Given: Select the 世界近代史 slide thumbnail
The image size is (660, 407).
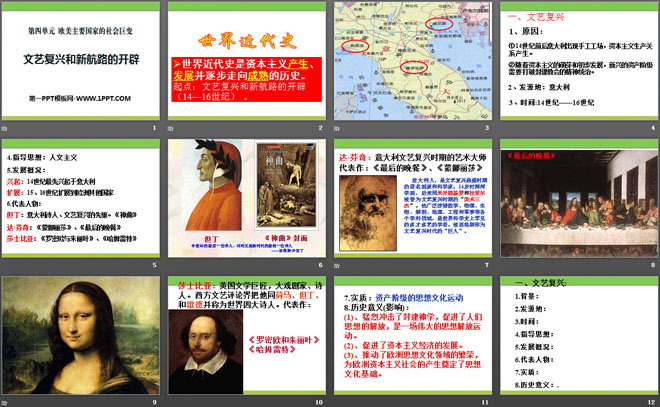Looking at the screenshot, I should [247, 61].
